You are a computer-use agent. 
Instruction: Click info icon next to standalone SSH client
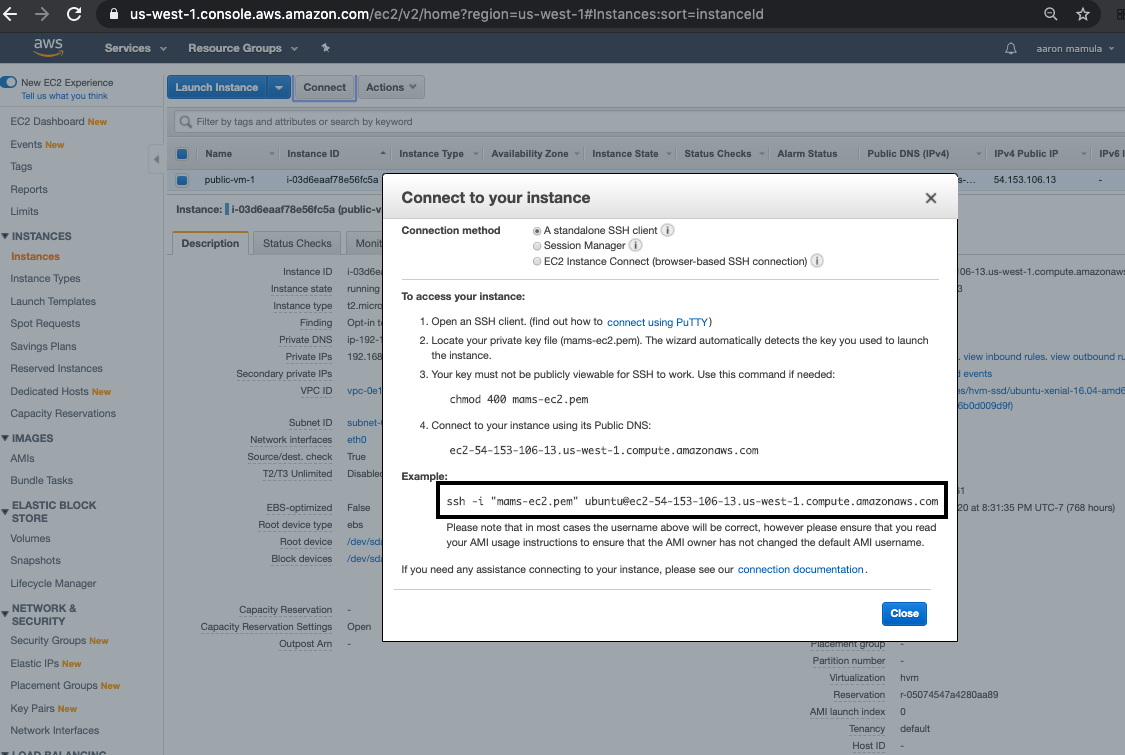point(667,230)
